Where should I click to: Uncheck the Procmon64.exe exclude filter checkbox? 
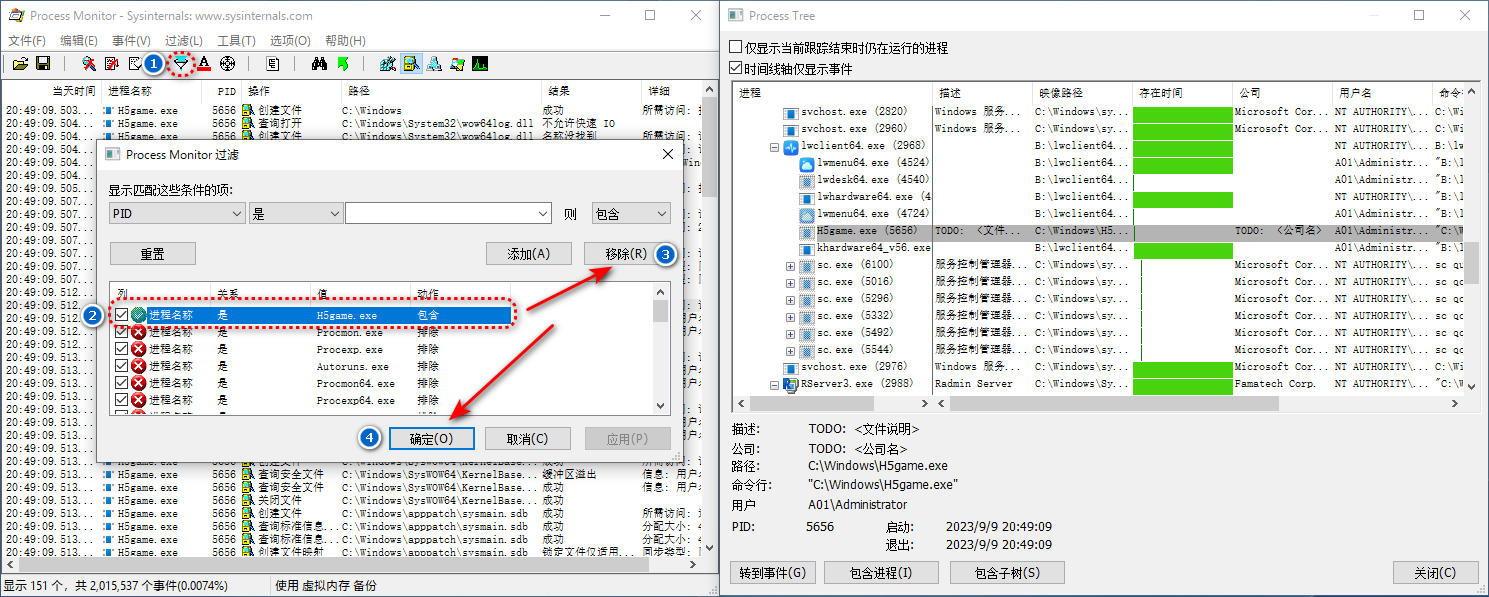pos(122,383)
